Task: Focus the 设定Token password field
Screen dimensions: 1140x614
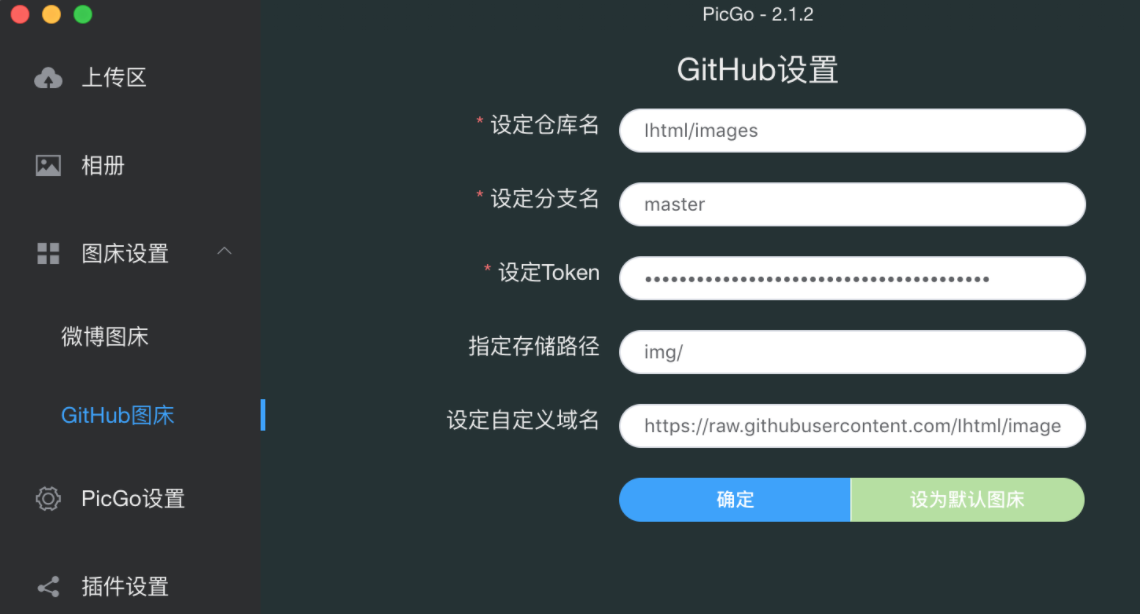Action: tap(852, 278)
